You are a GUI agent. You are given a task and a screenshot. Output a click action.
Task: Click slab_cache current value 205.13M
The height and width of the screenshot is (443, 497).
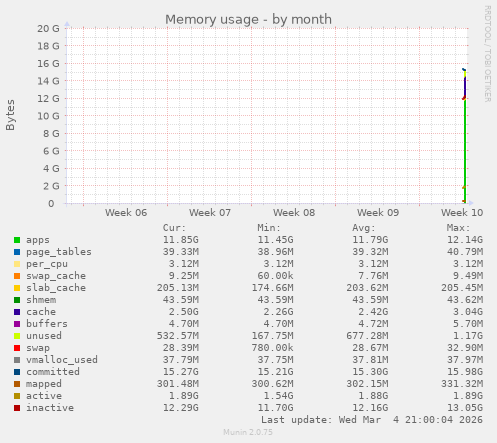click(x=178, y=288)
